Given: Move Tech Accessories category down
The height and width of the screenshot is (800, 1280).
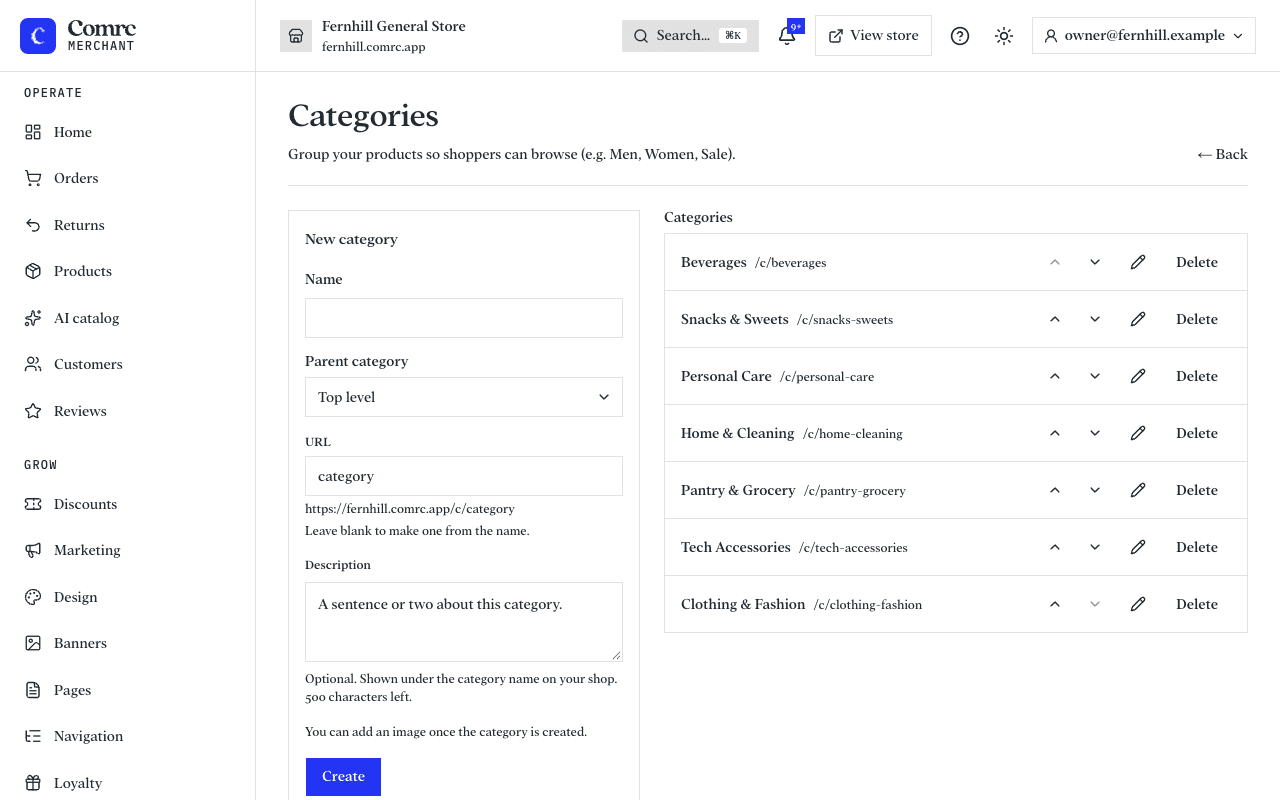Looking at the screenshot, I should pyautogui.click(x=1095, y=547).
